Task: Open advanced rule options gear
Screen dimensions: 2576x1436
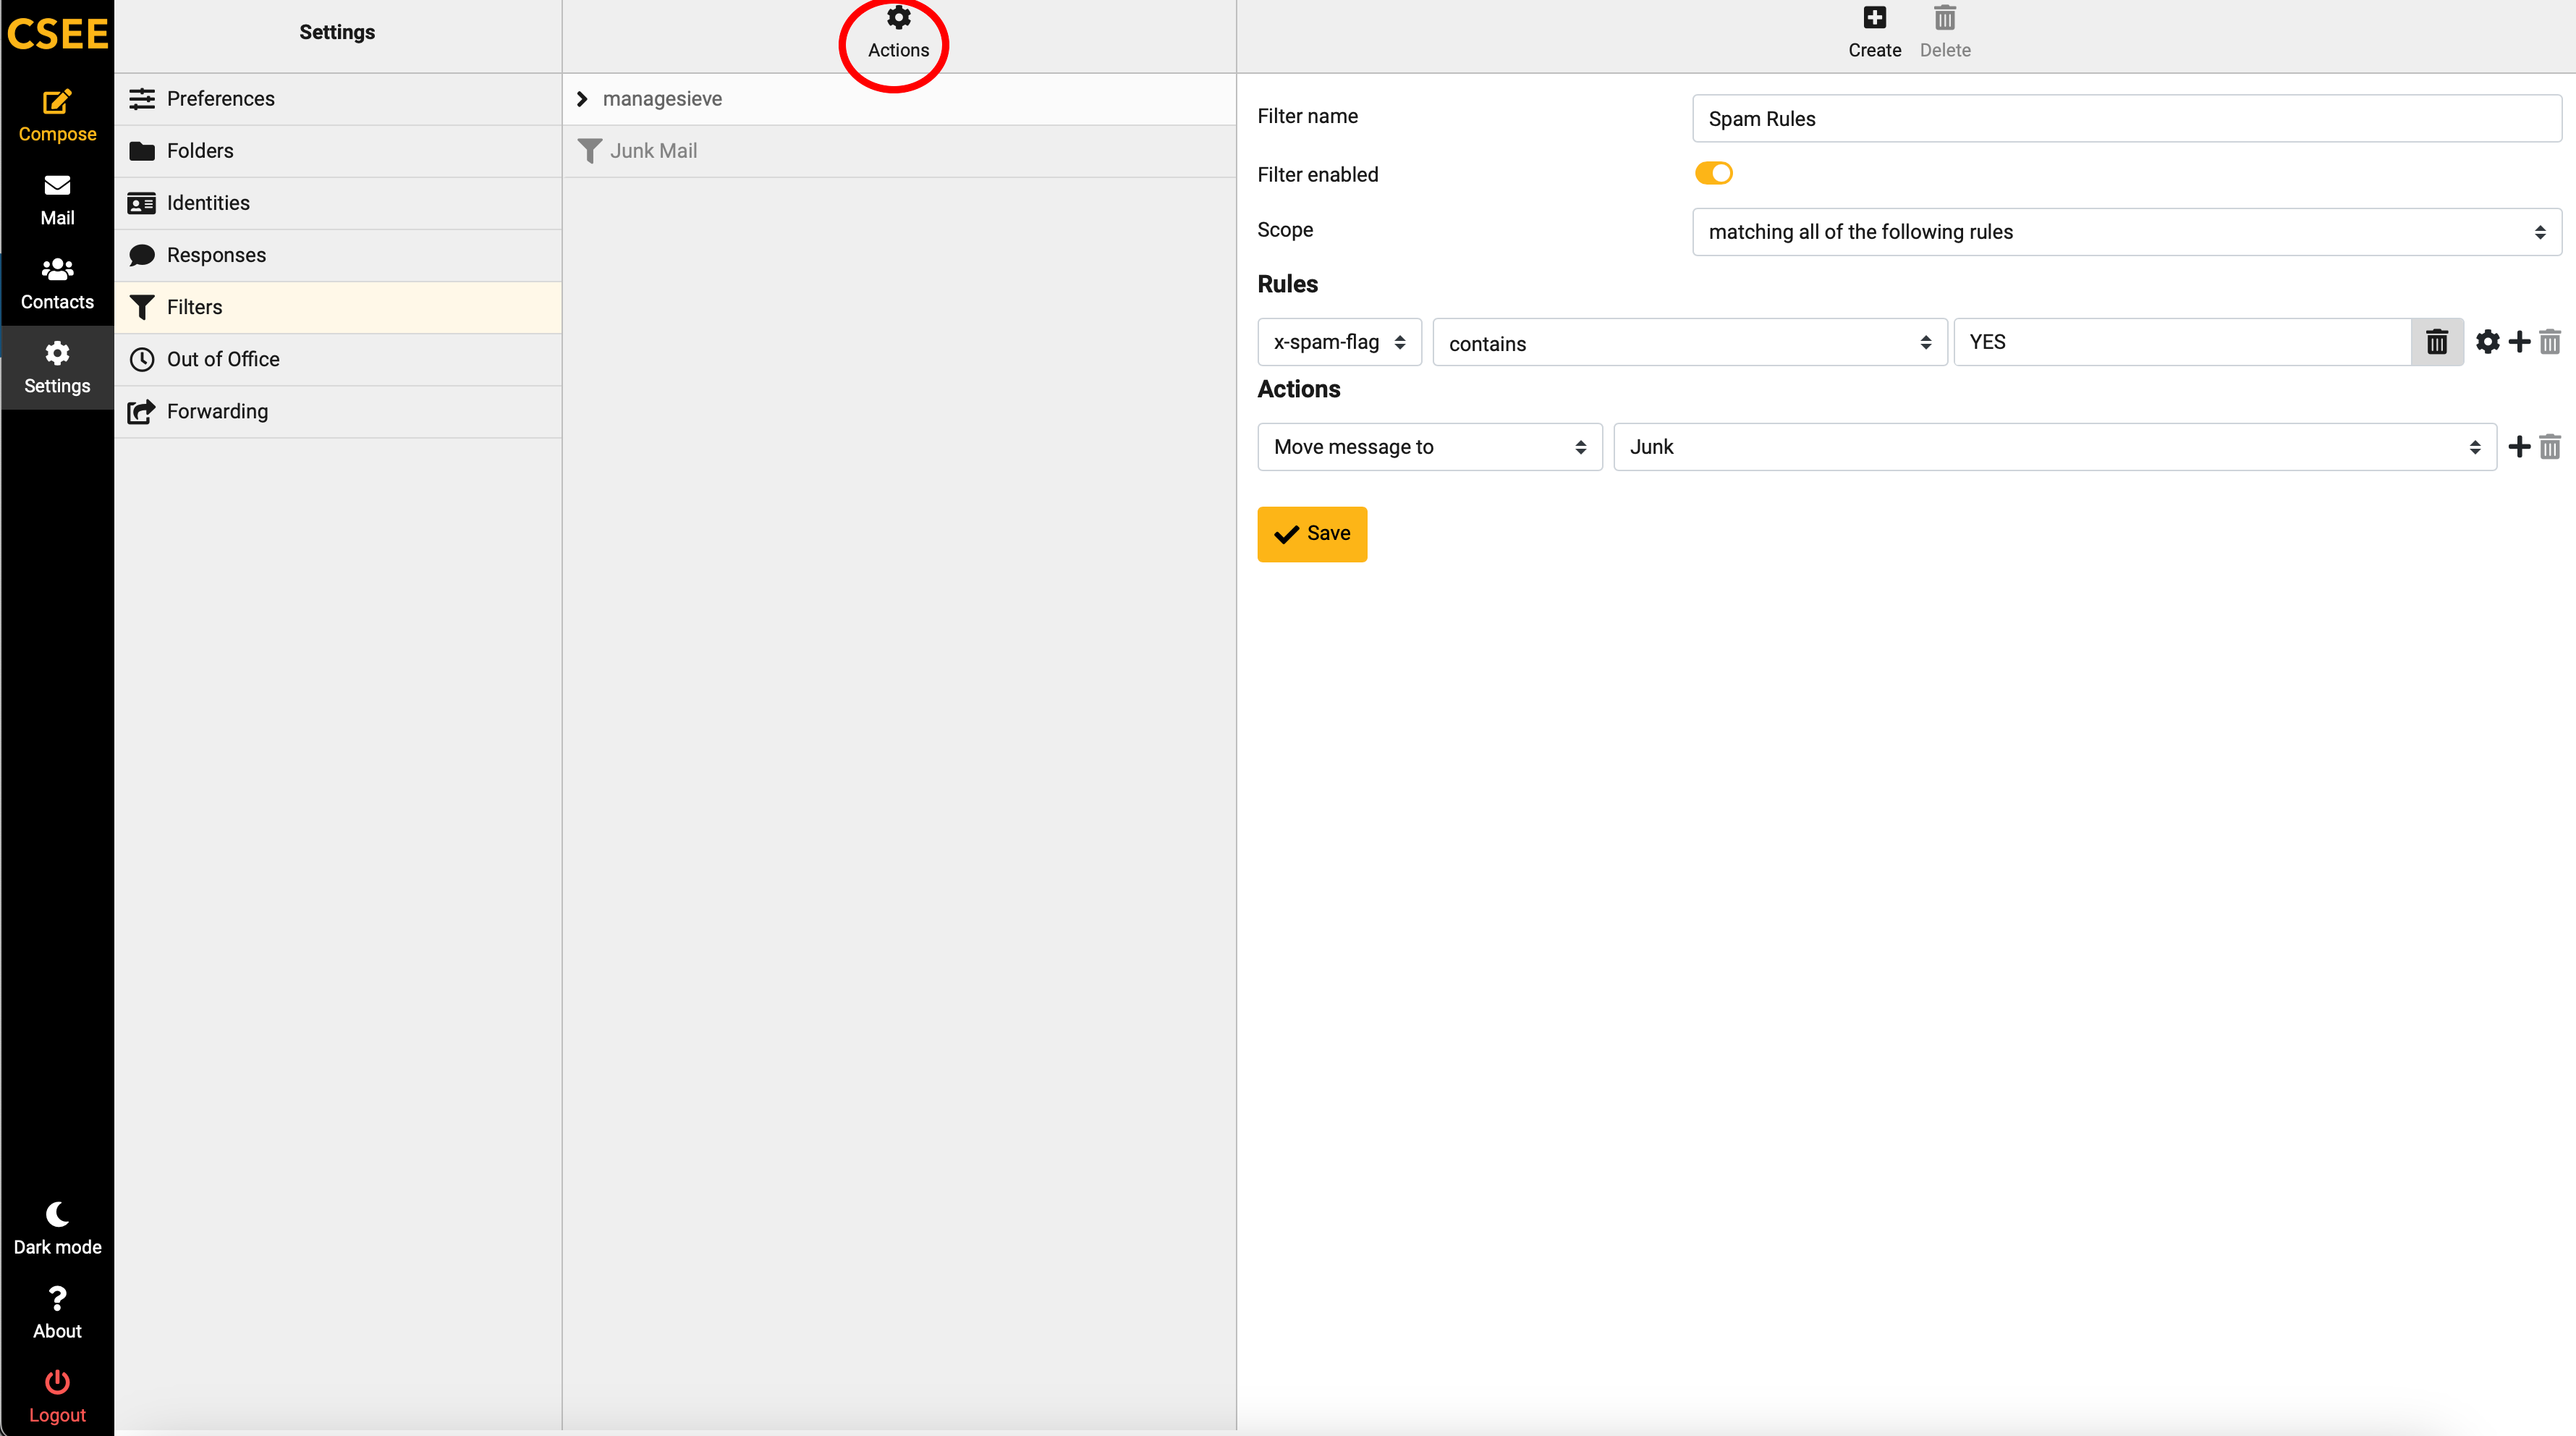Action: tap(2487, 342)
